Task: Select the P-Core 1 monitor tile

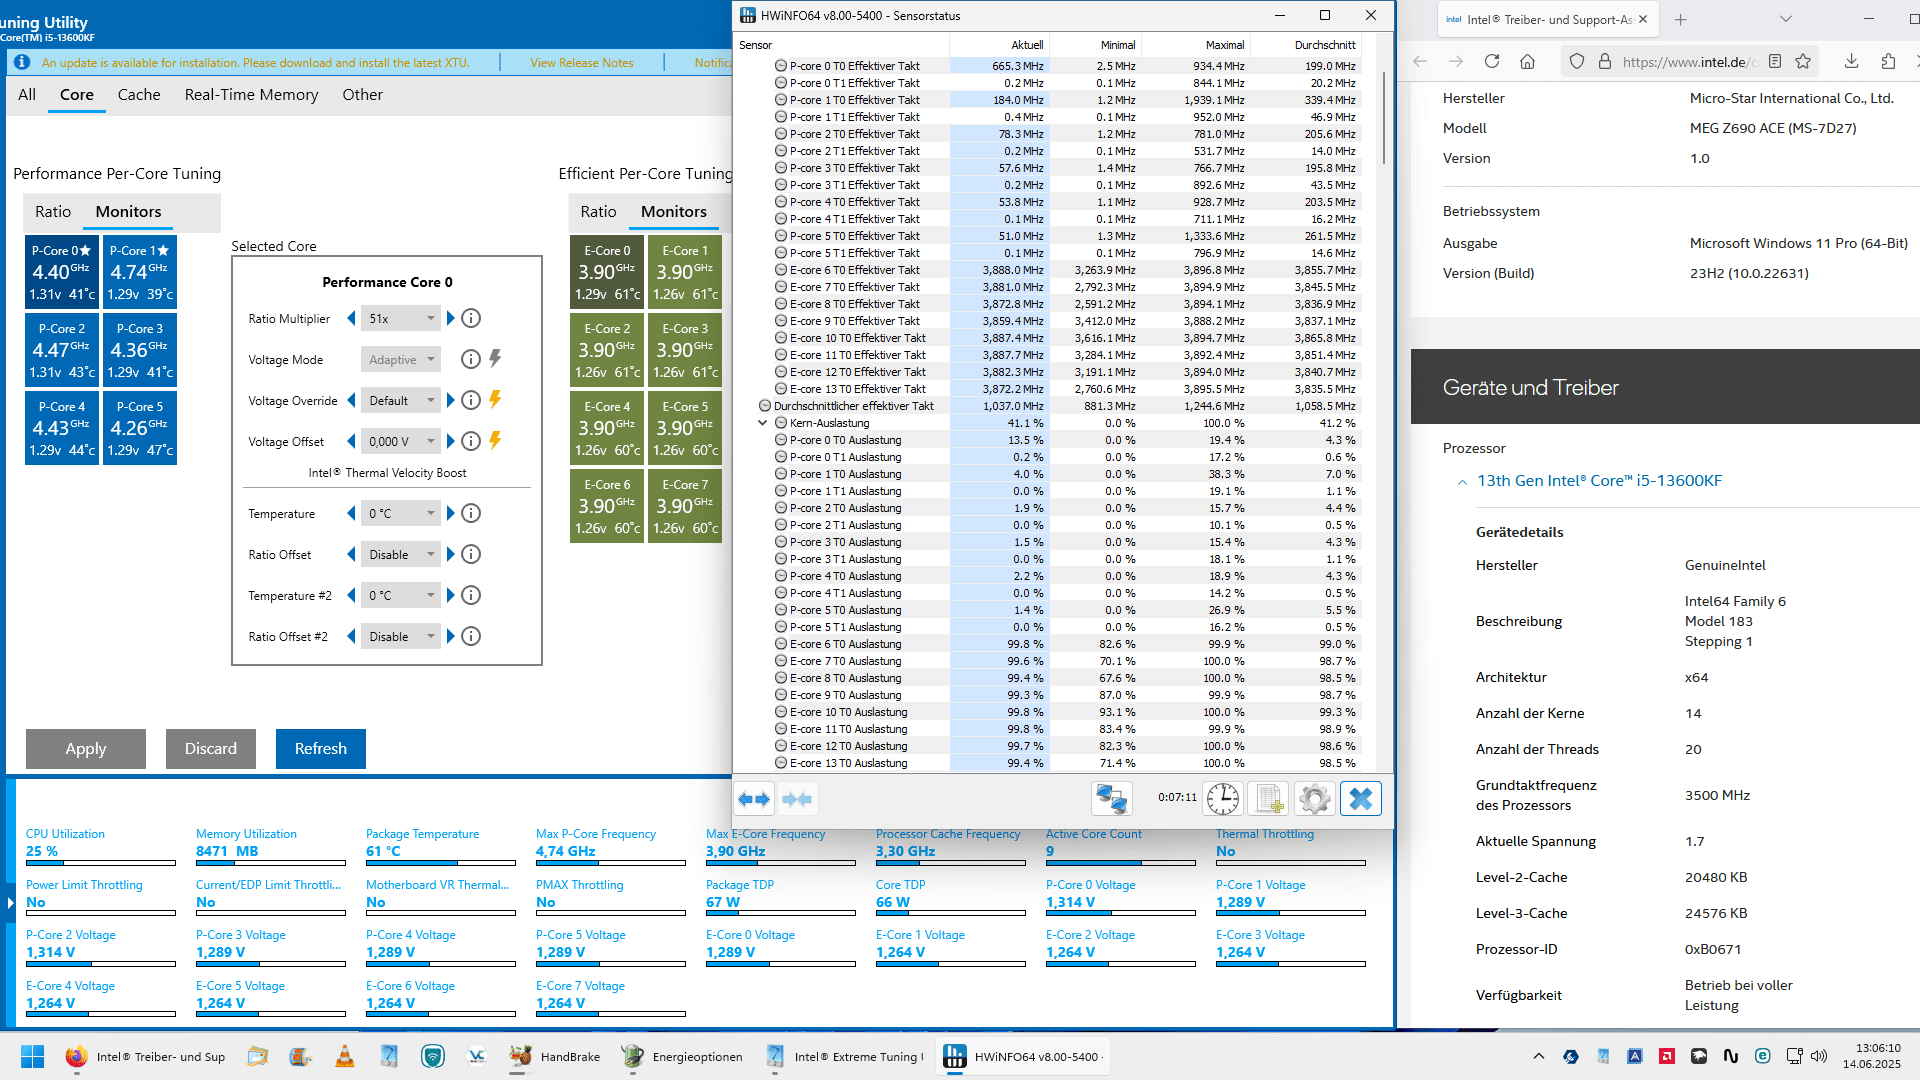Action: point(140,271)
